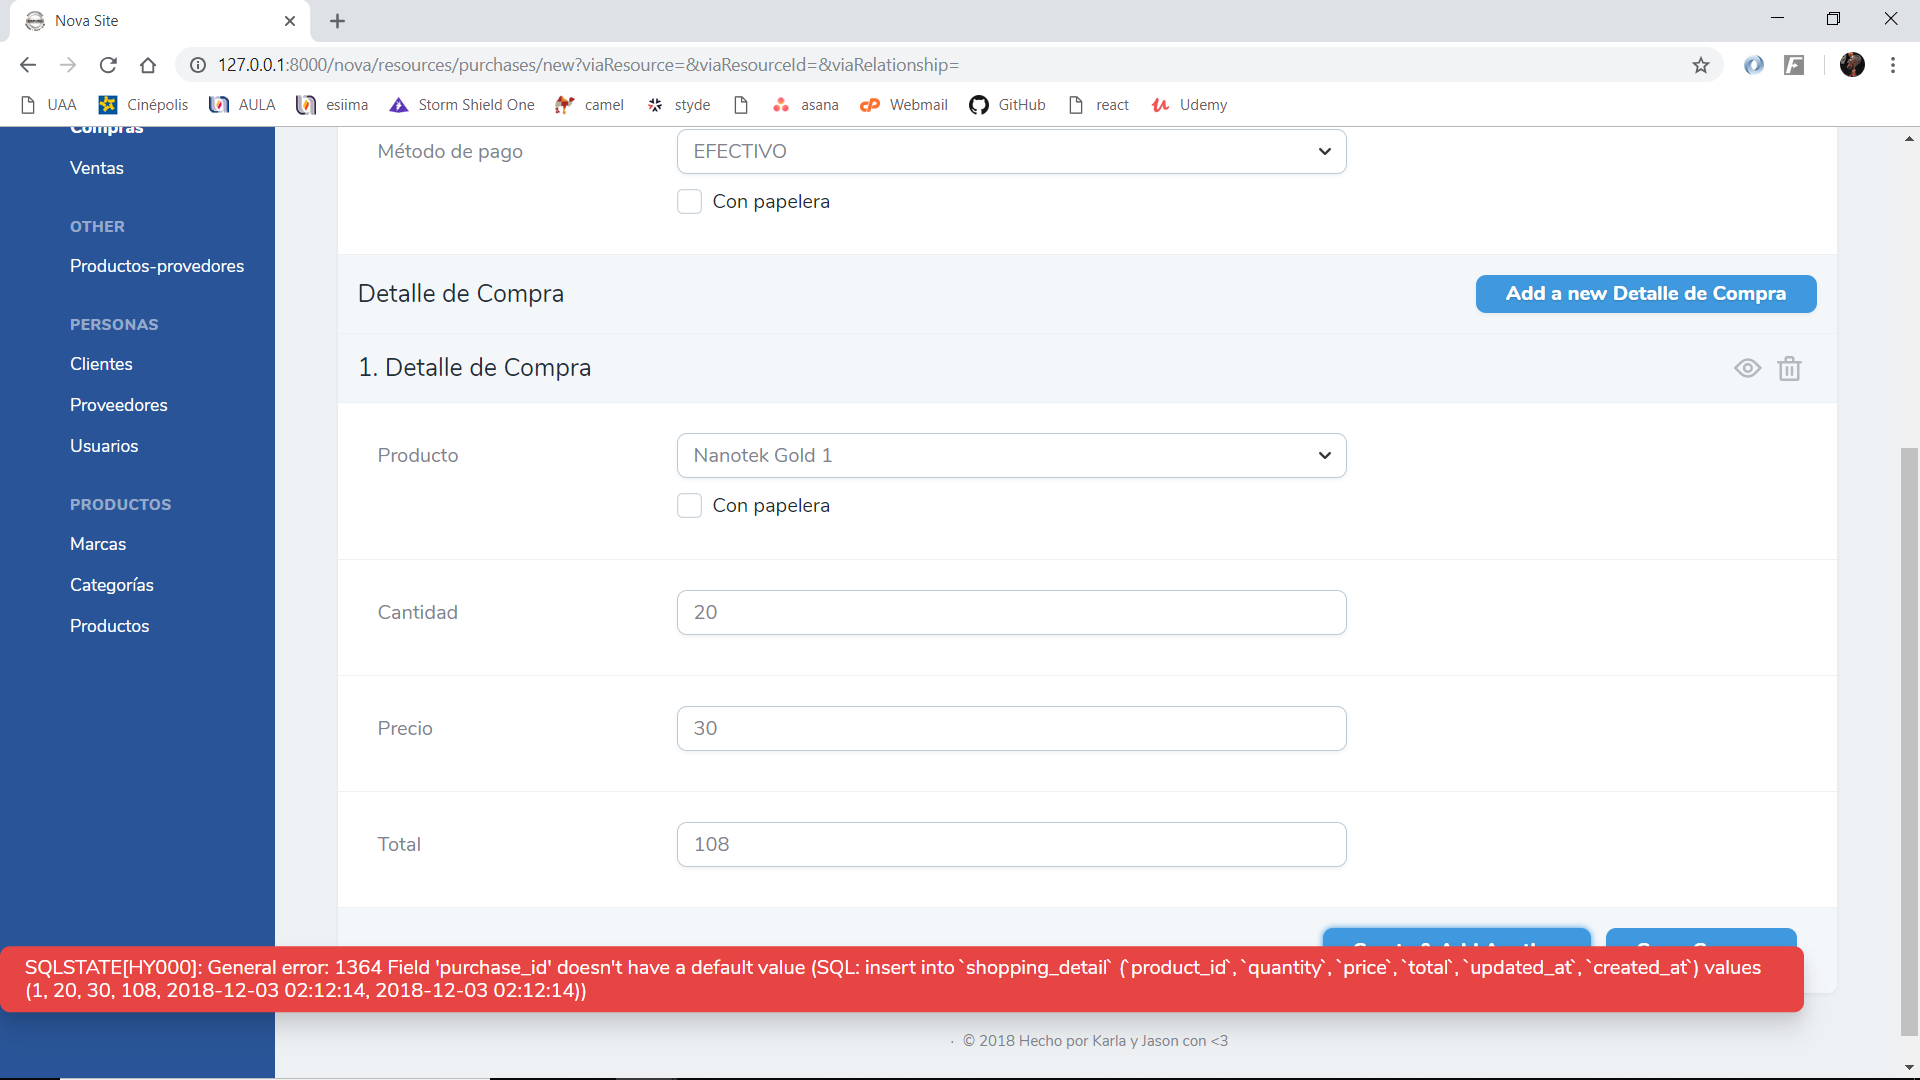Click the browser profile avatar
Screen dimensions: 1920x1080
(x=1852, y=65)
